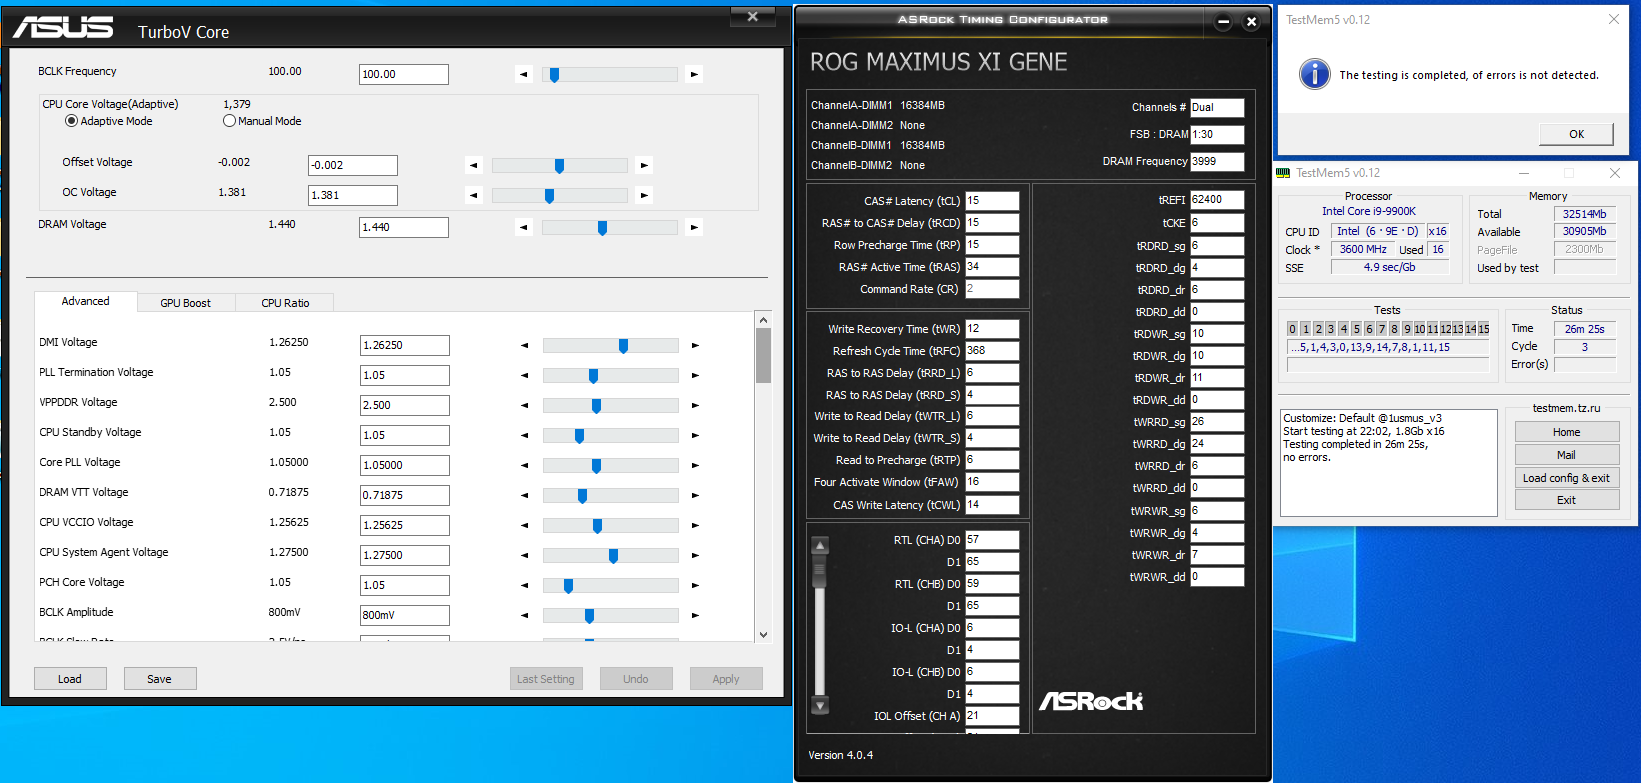The height and width of the screenshot is (783, 1641).
Task: Click the DMI Voltage slider
Action: point(611,345)
